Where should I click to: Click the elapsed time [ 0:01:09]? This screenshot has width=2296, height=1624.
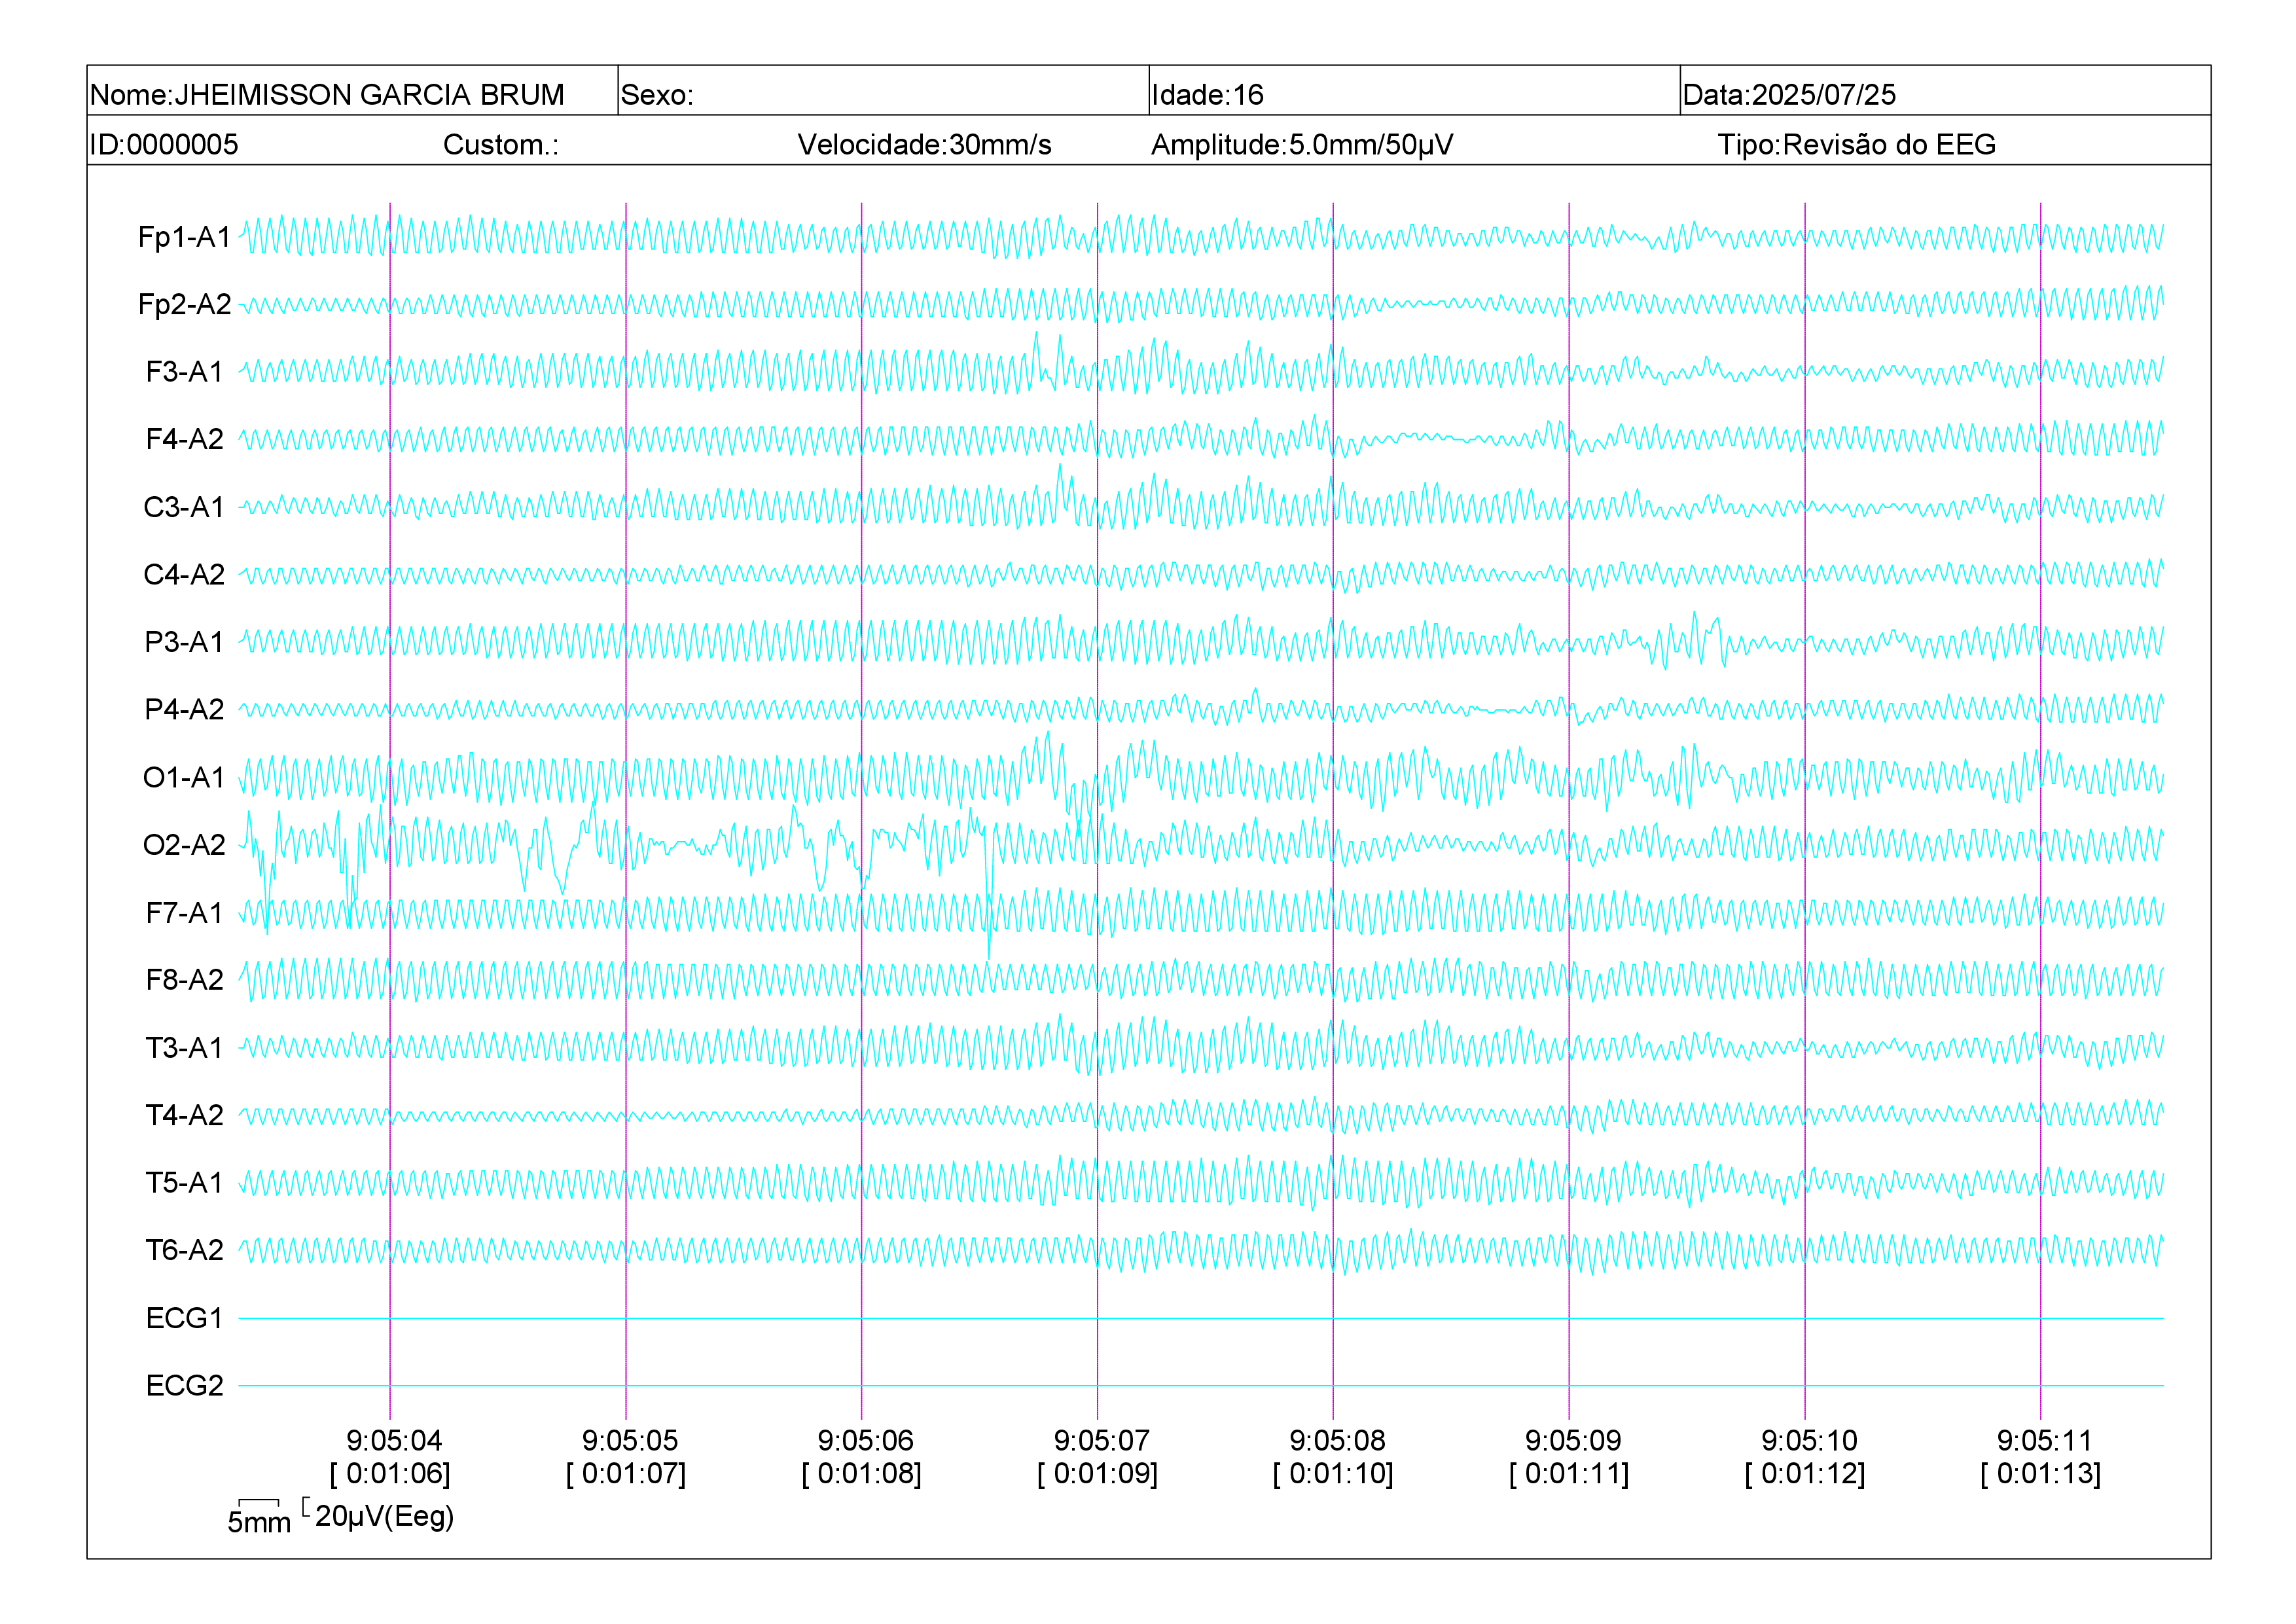(1098, 1474)
